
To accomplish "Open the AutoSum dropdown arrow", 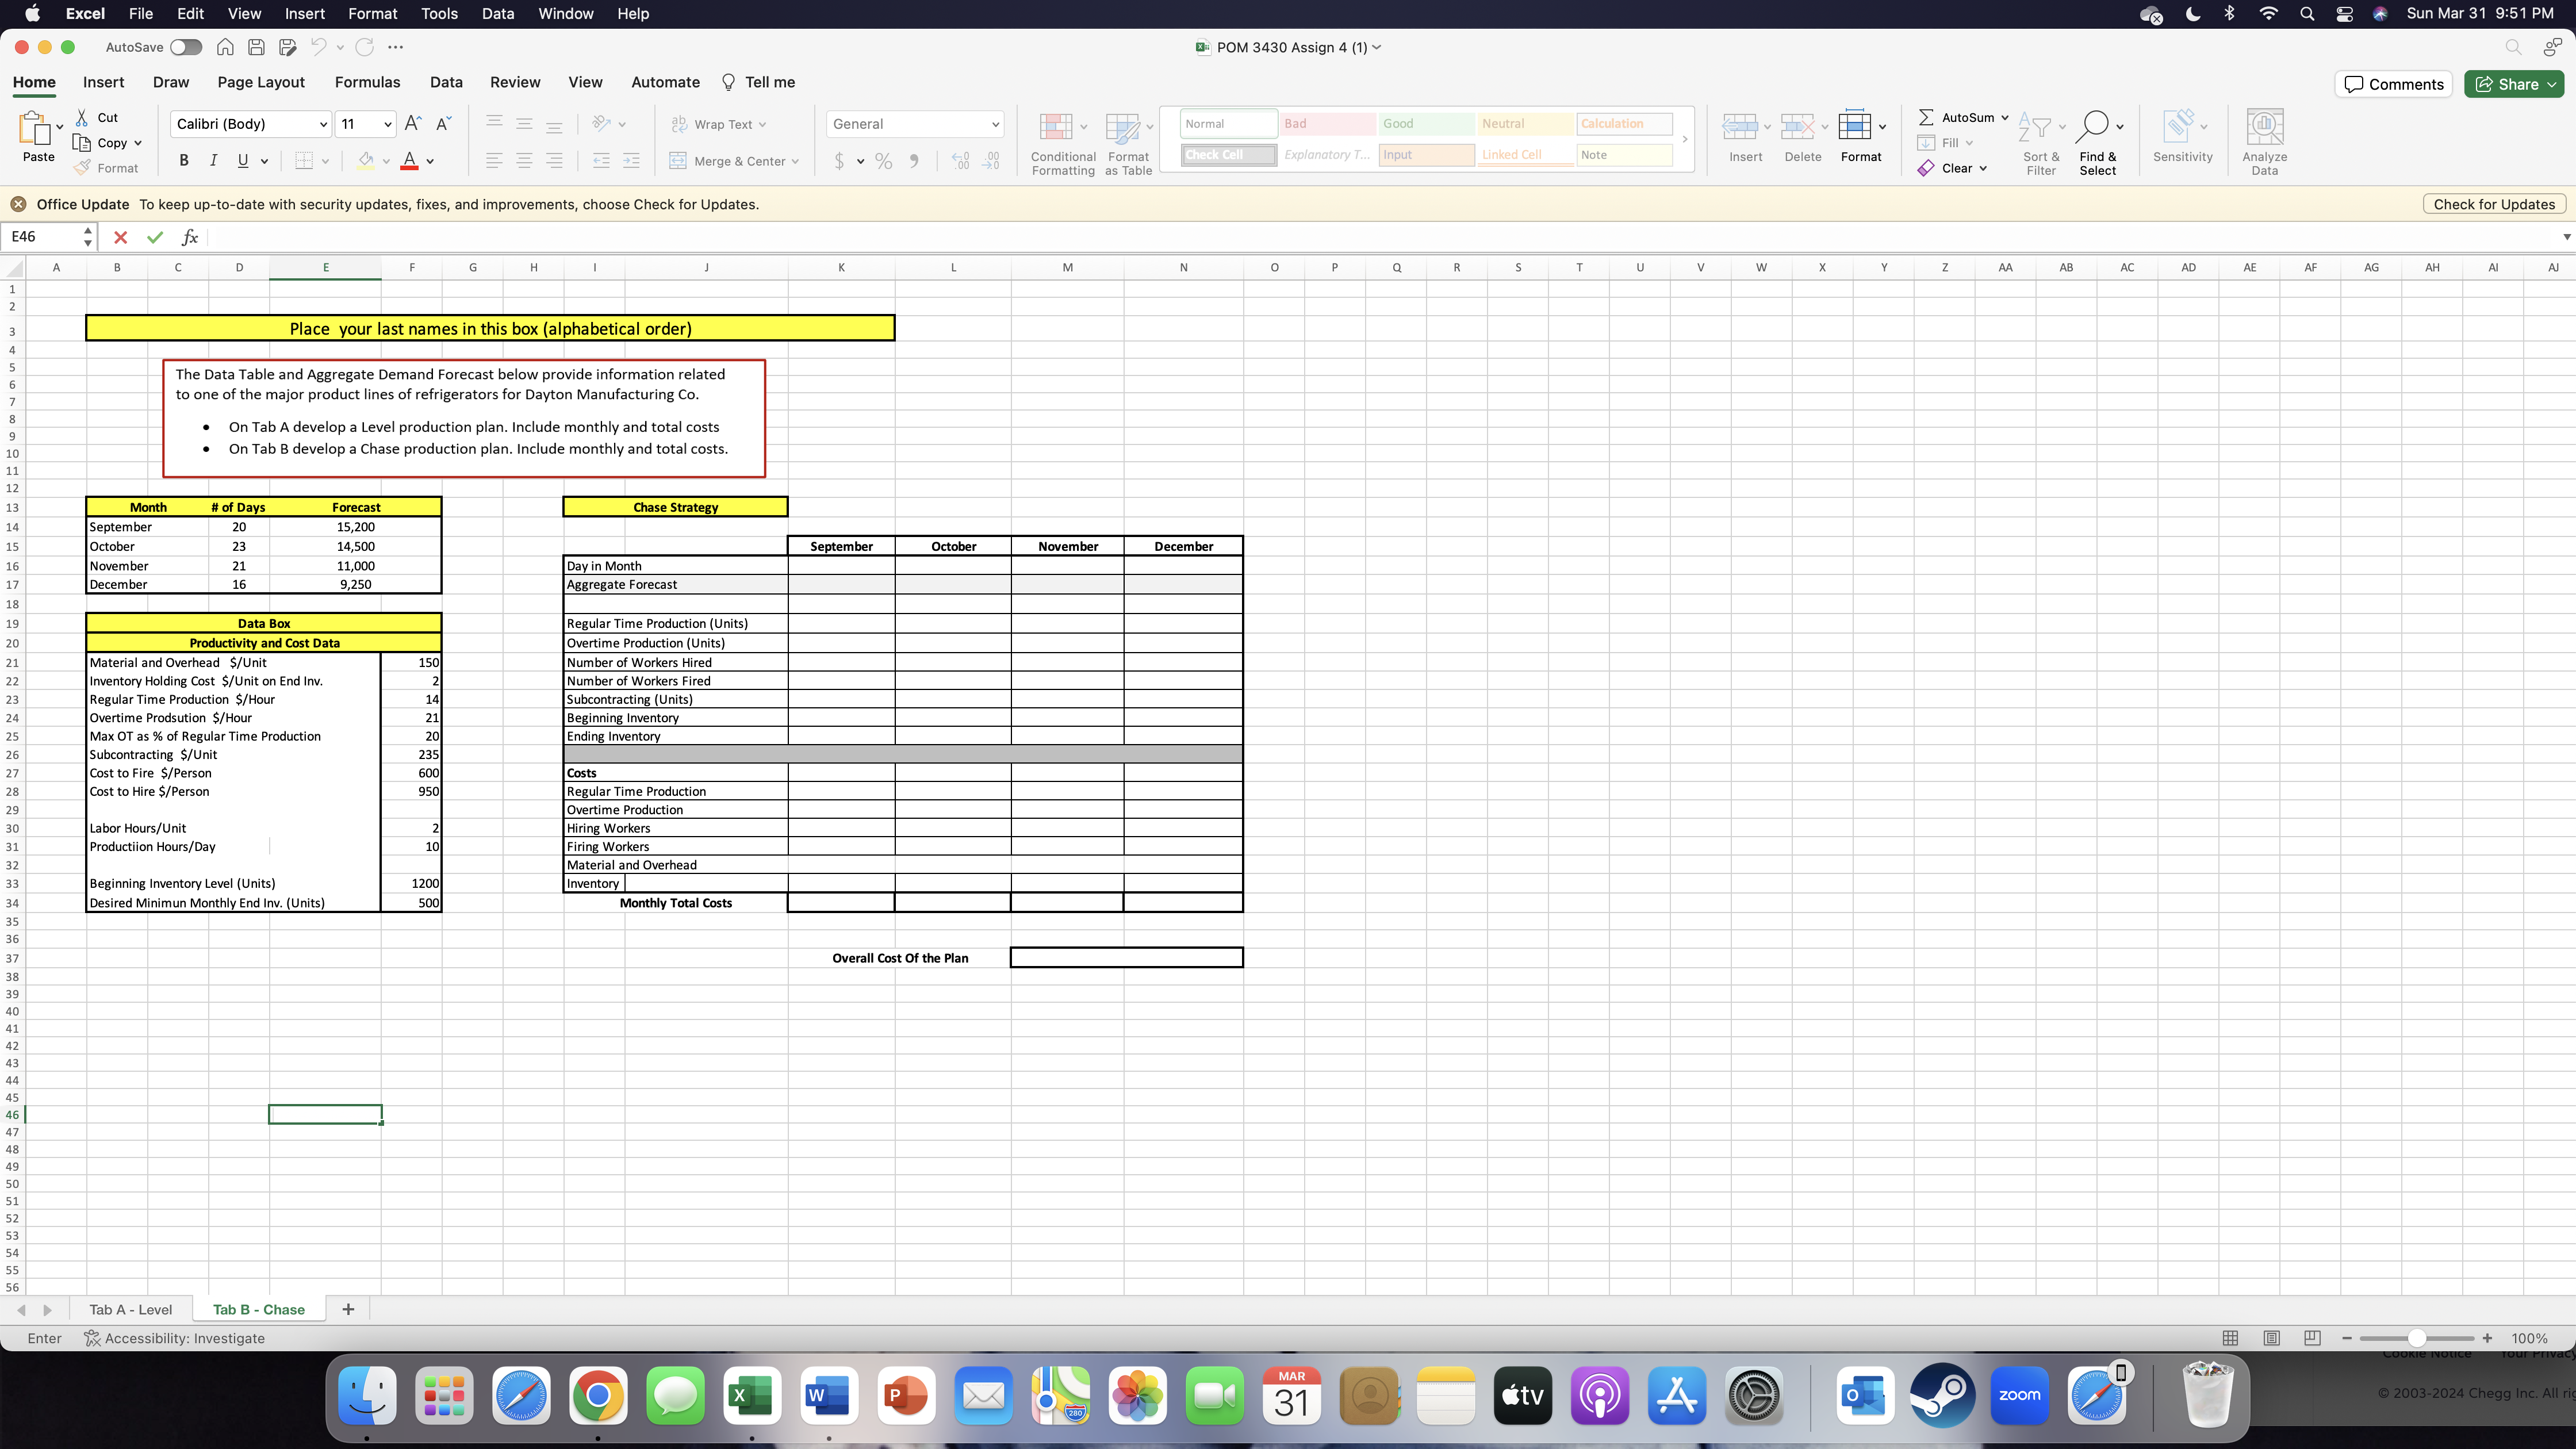I will coord(2004,117).
